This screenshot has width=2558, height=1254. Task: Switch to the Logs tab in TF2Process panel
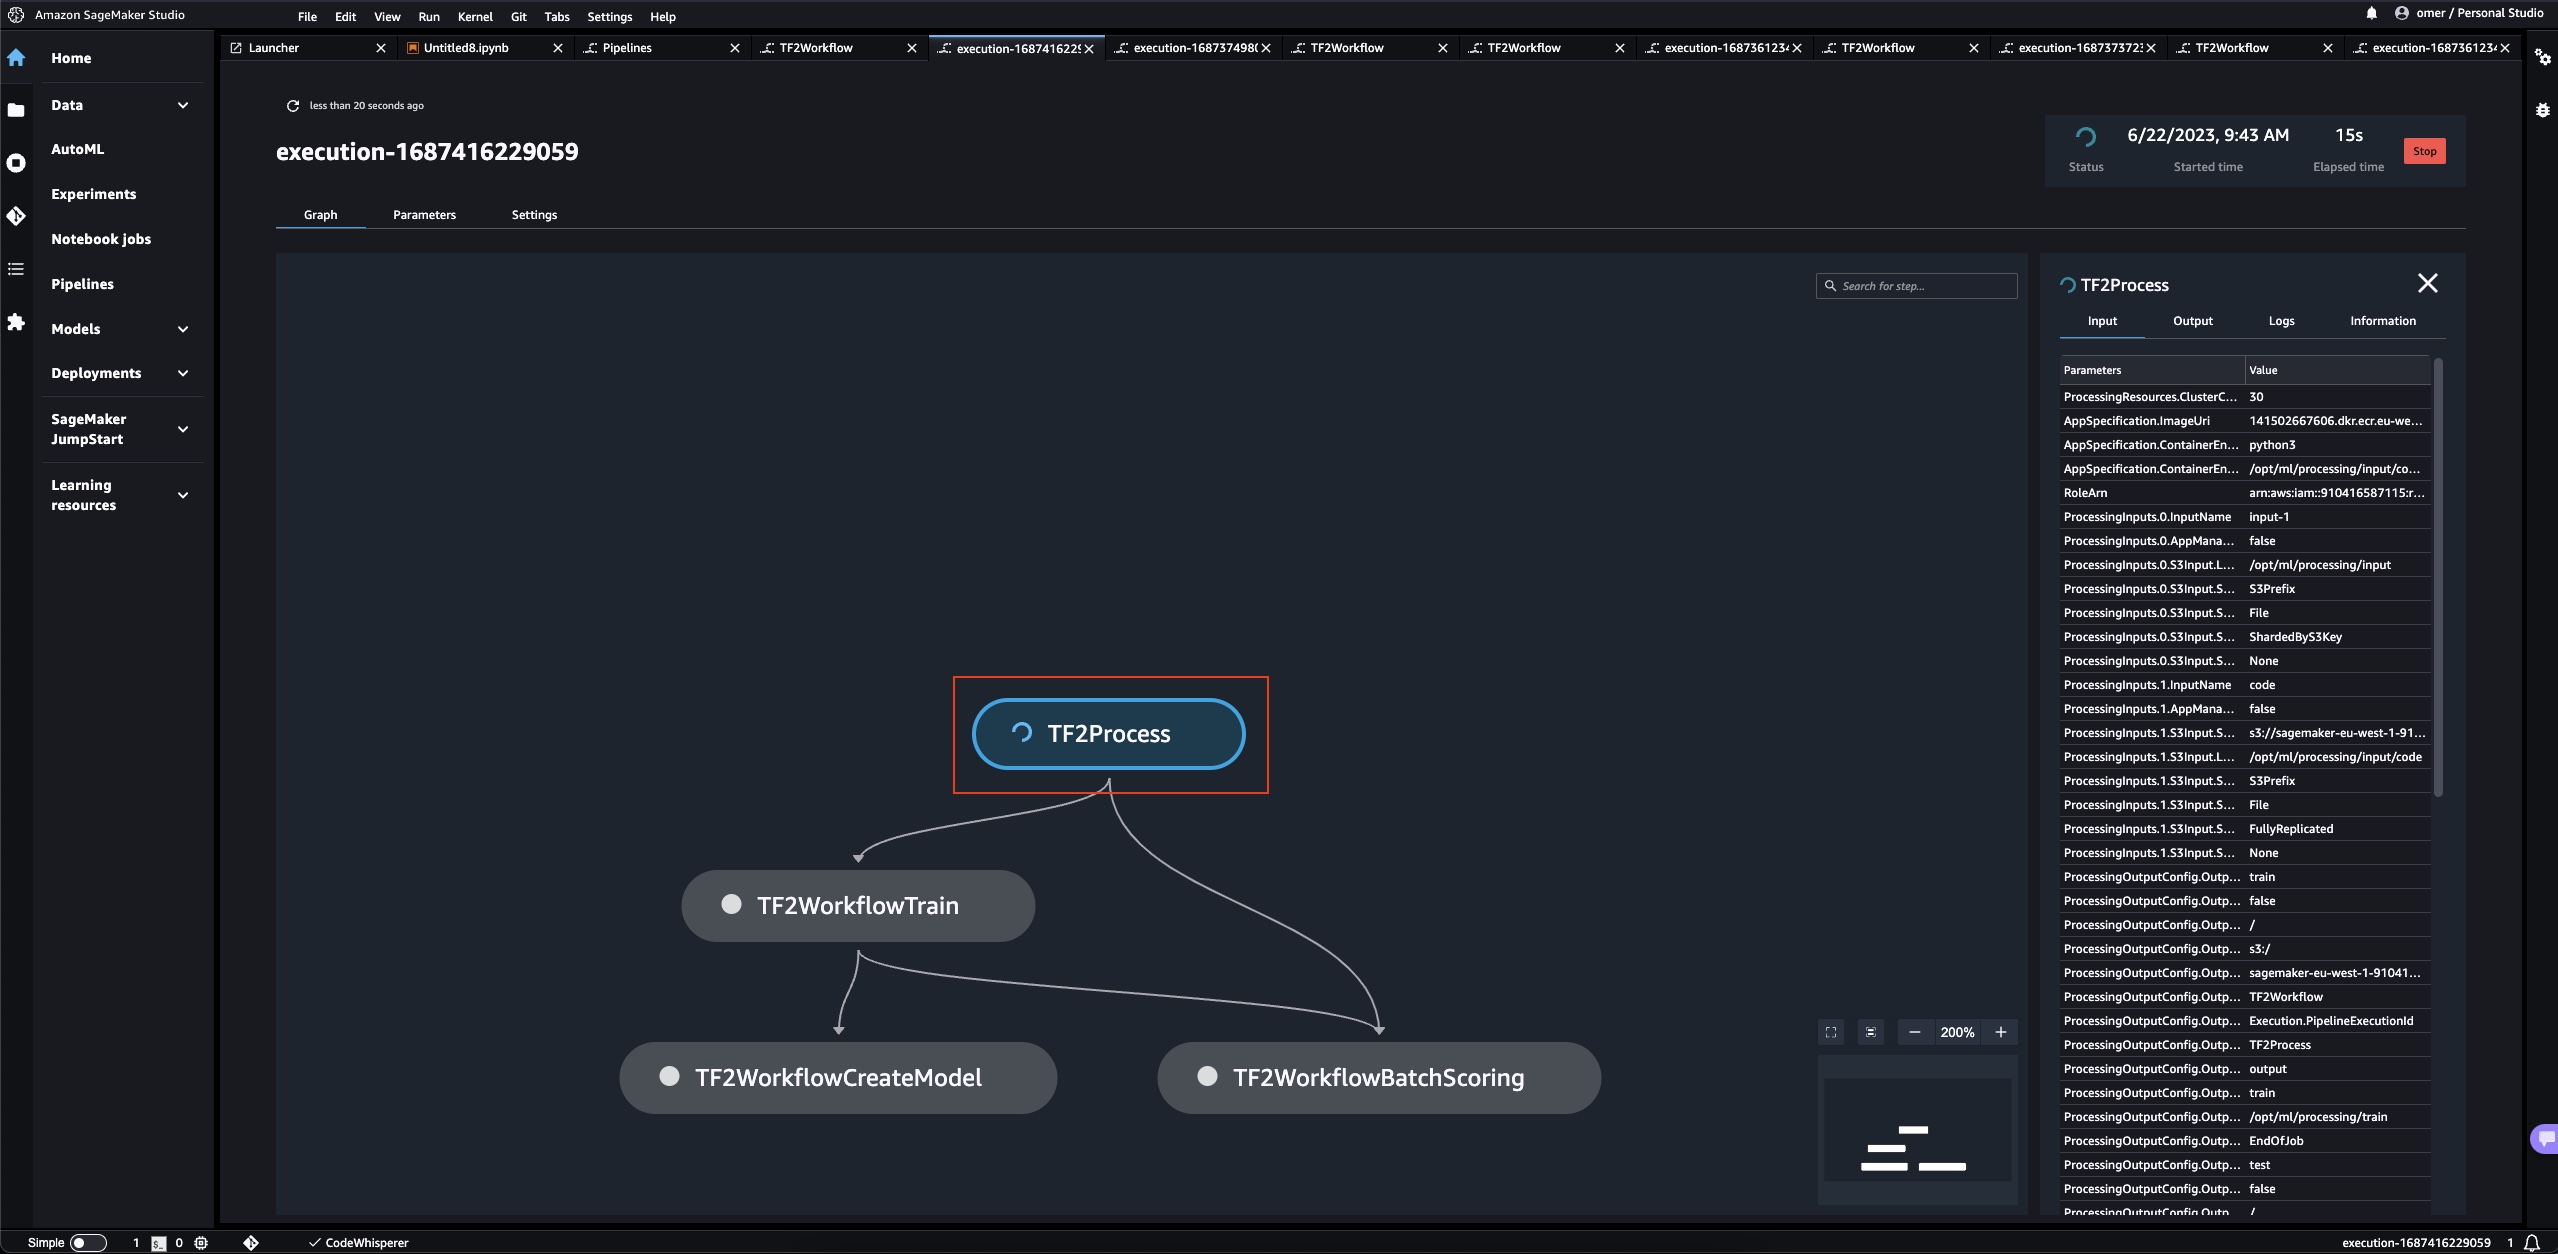click(x=2281, y=321)
